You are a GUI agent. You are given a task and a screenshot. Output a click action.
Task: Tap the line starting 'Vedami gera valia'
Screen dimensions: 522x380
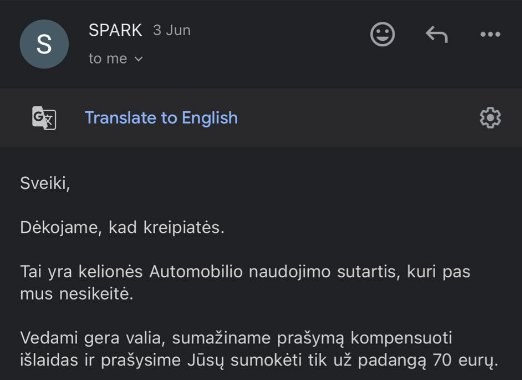coord(236,338)
